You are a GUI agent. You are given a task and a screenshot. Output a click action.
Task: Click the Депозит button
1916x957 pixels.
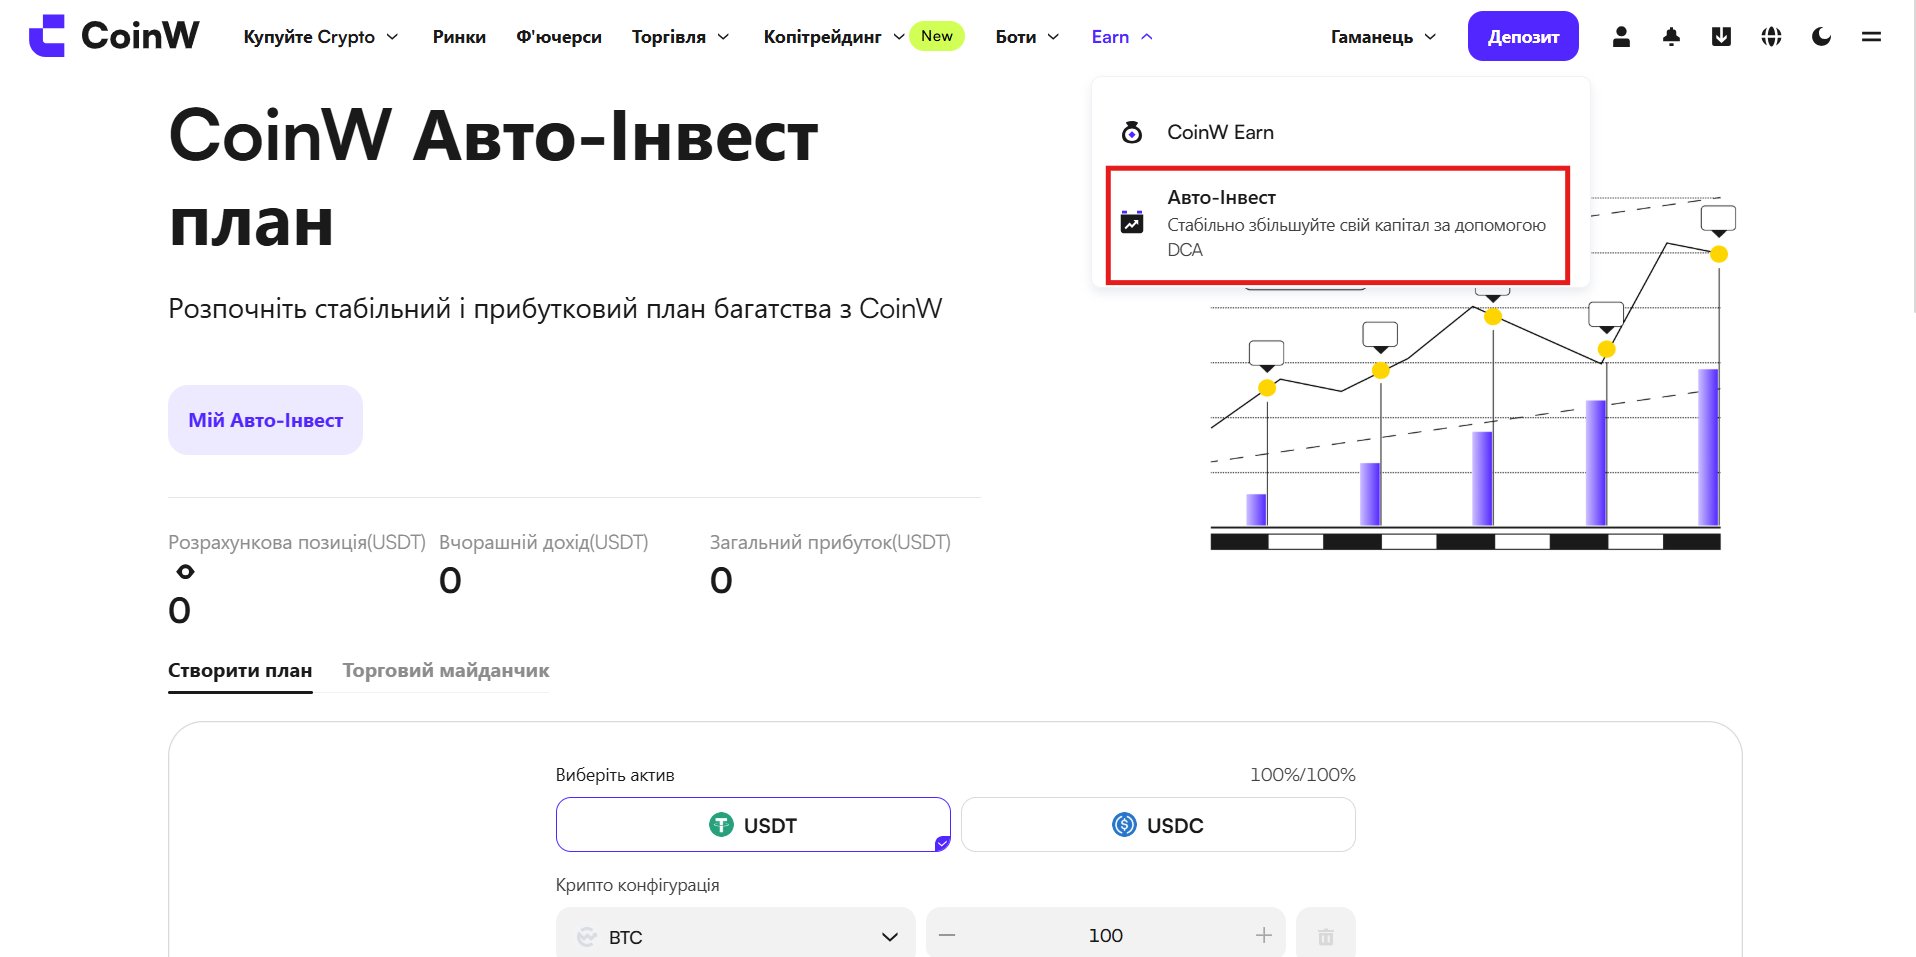click(x=1523, y=36)
